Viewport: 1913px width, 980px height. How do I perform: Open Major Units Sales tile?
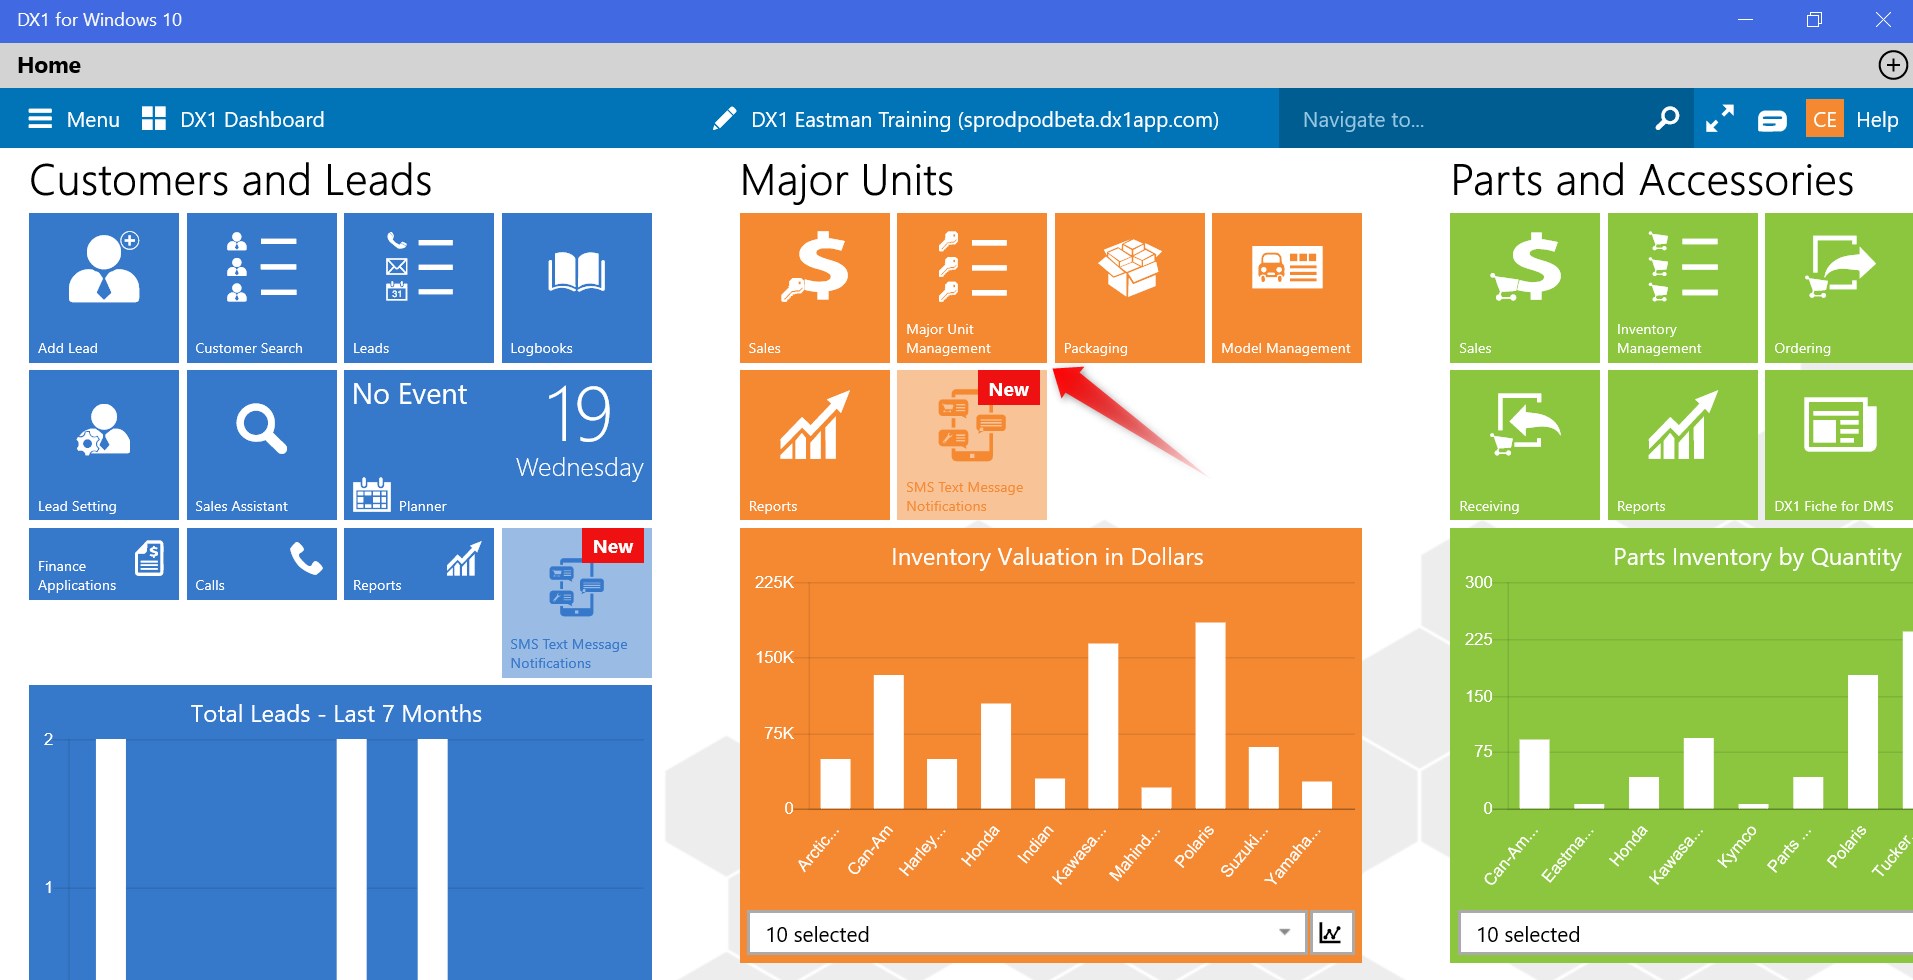click(815, 288)
